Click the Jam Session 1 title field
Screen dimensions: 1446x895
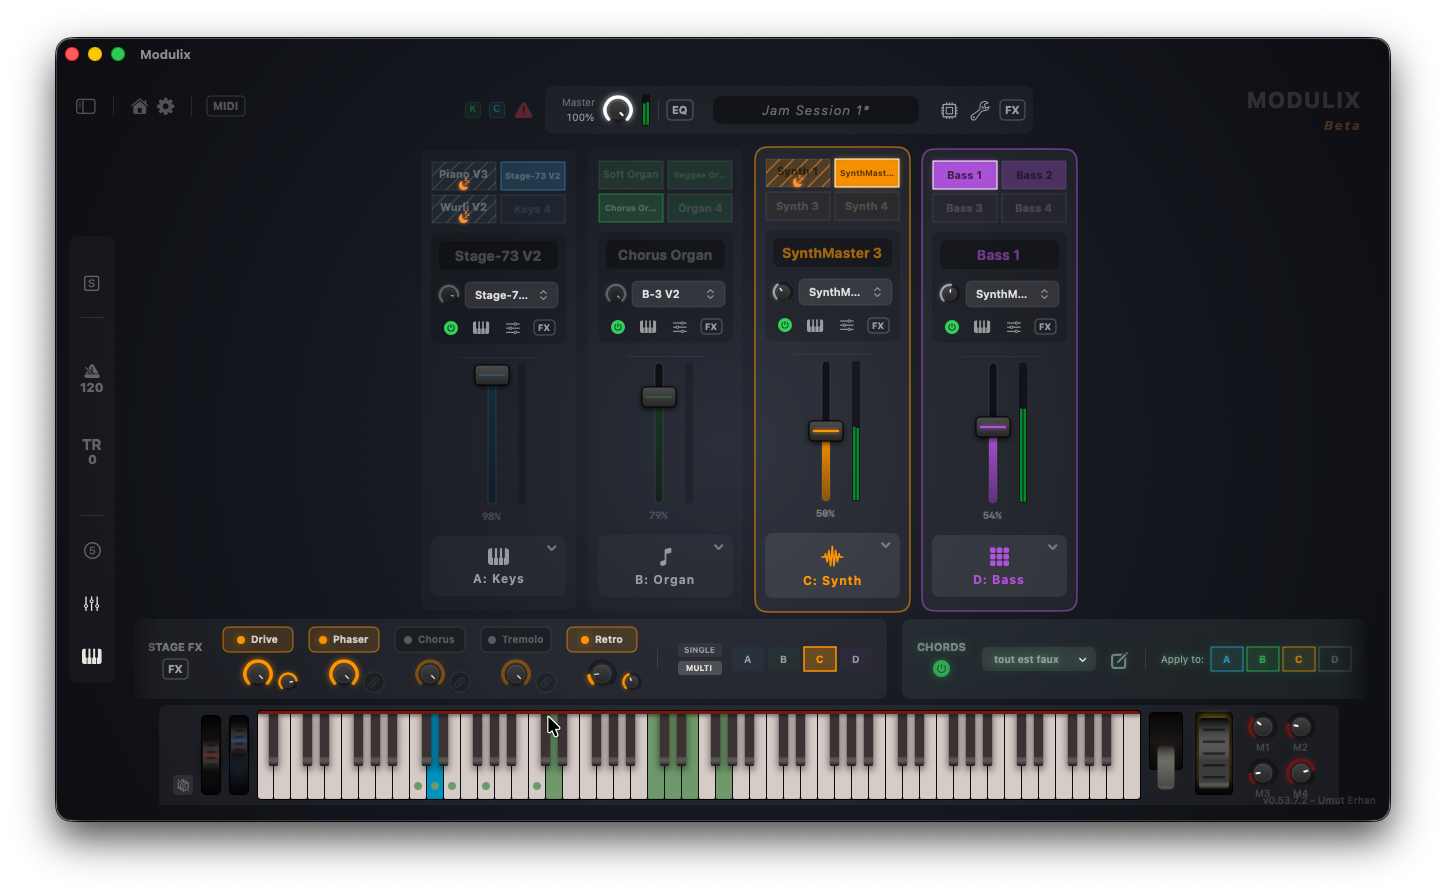click(x=815, y=110)
